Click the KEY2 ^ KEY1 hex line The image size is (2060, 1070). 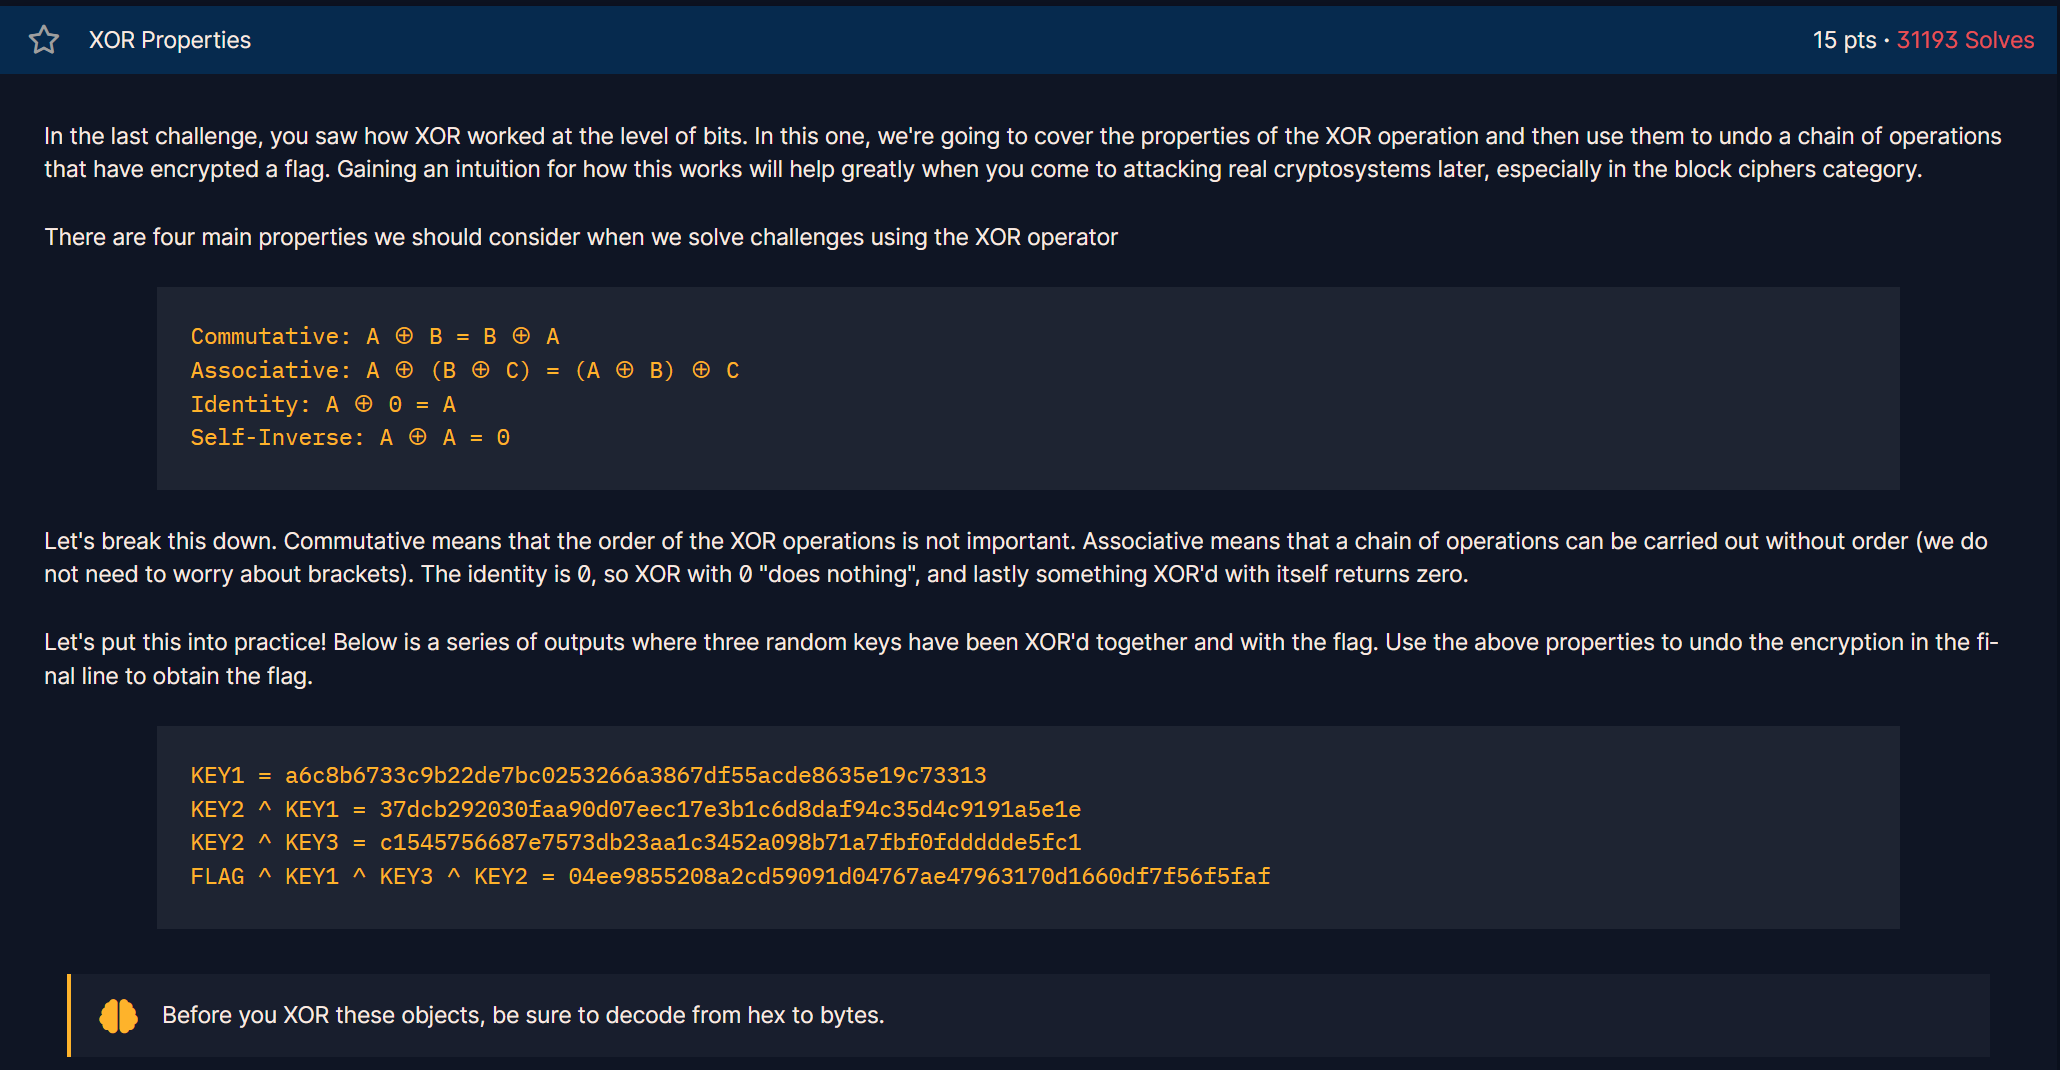[635, 809]
